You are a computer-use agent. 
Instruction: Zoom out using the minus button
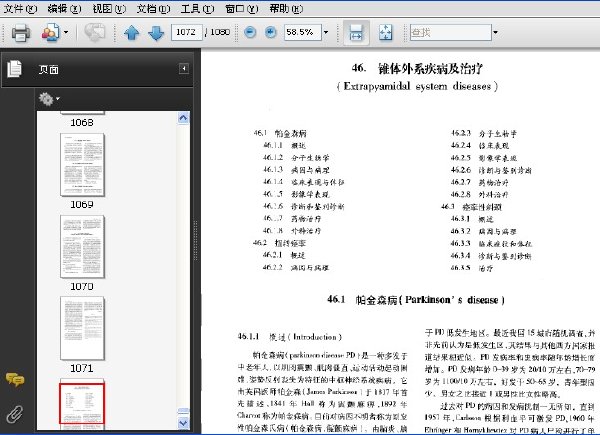click(250, 32)
